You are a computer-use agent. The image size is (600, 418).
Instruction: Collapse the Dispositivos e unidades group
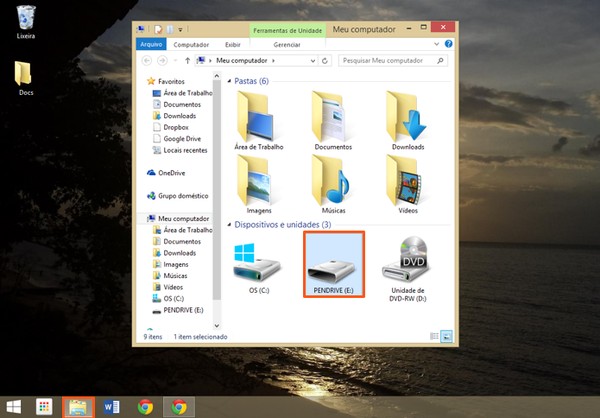229,225
